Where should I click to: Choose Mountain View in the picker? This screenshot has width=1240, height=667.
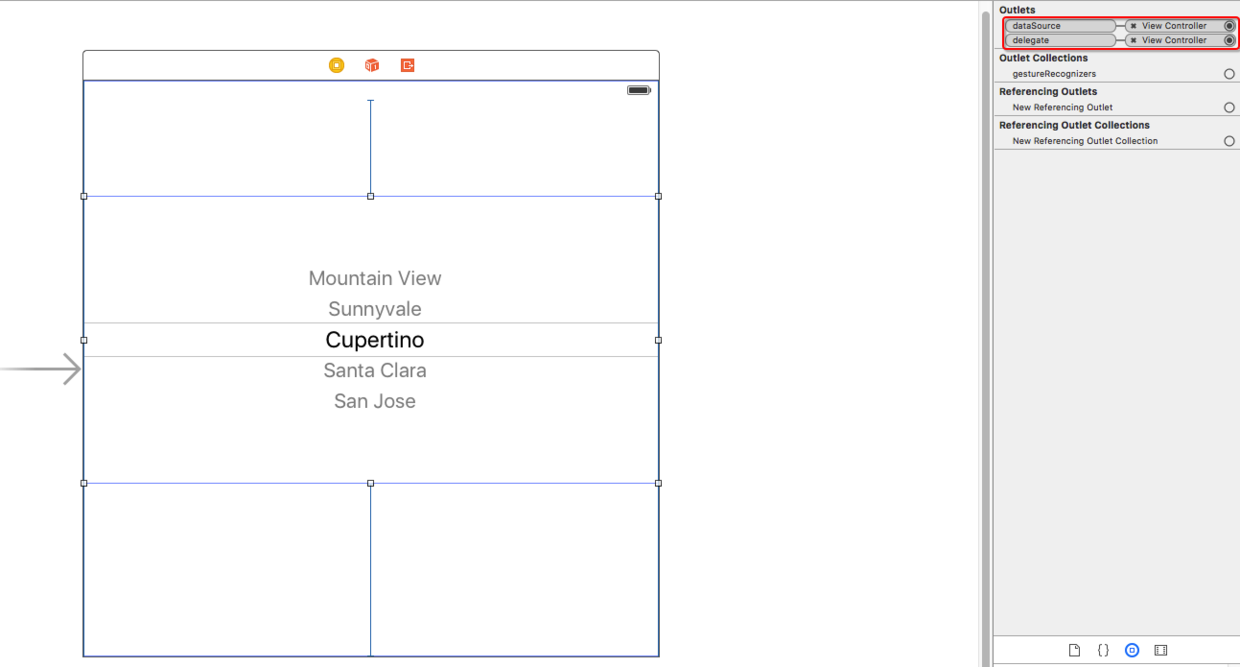coord(375,279)
